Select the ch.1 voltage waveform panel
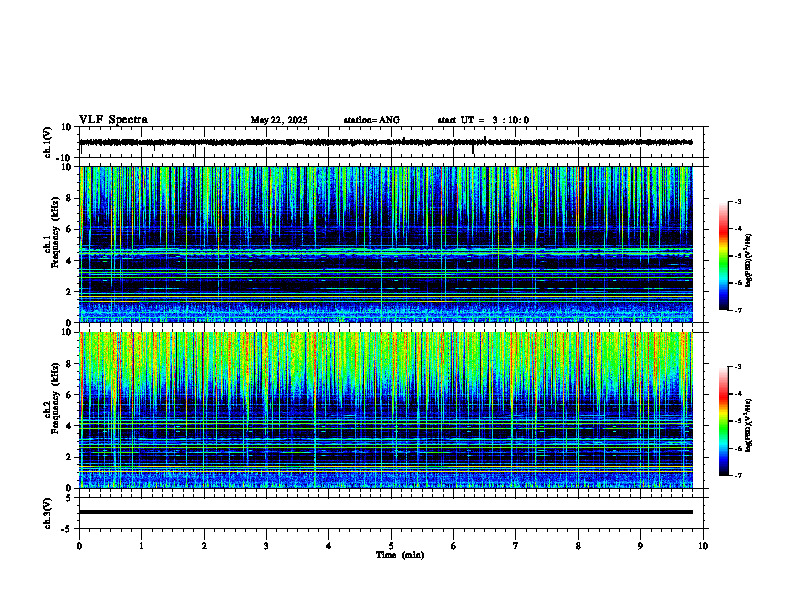 [393, 142]
